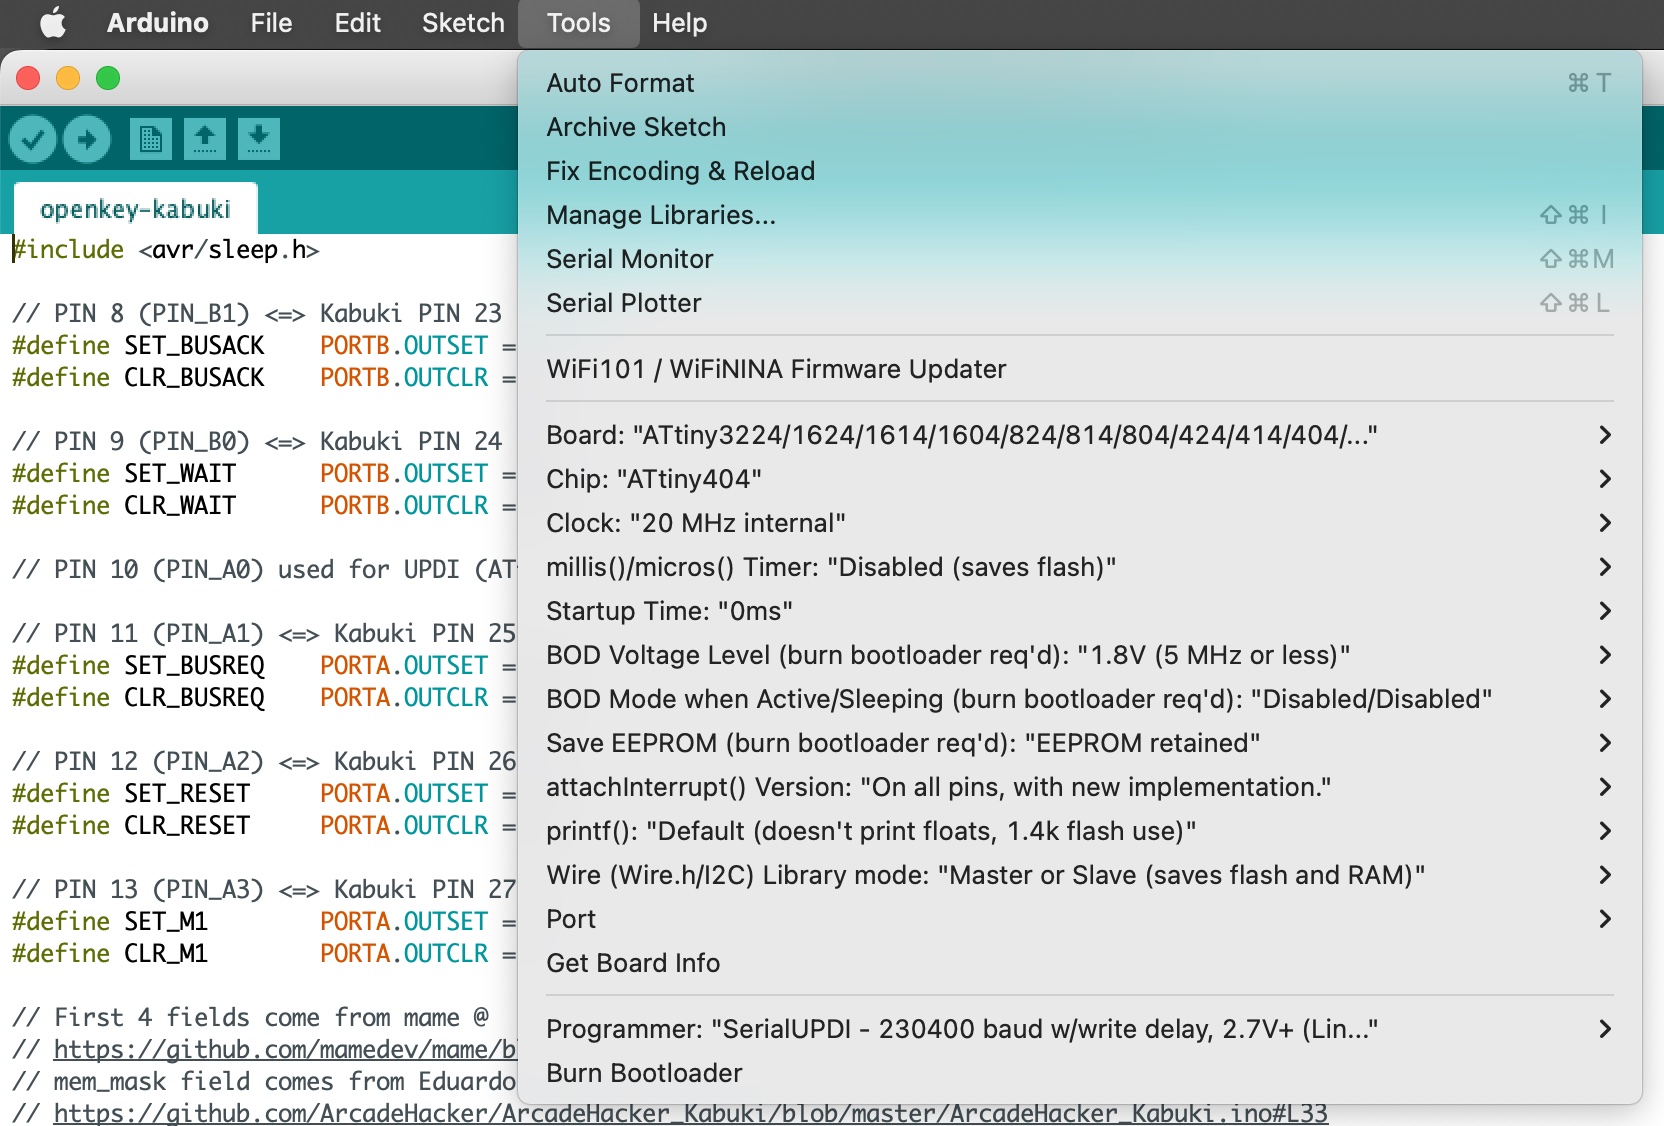The width and height of the screenshot is (1664, 1126).
Task: Open the Edit menu
Action: pyautogui.click(x=357, y=23)
